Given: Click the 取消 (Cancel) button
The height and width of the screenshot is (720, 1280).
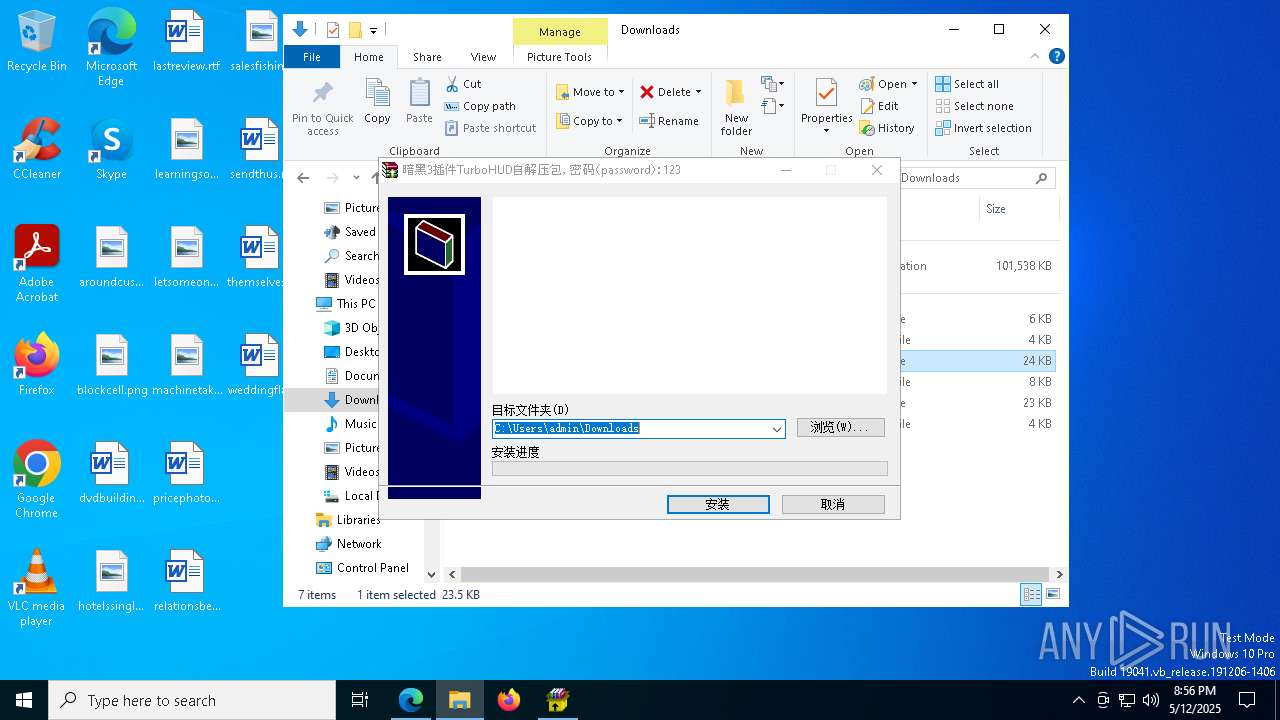Looking at the screenshot, I should 833,504.
